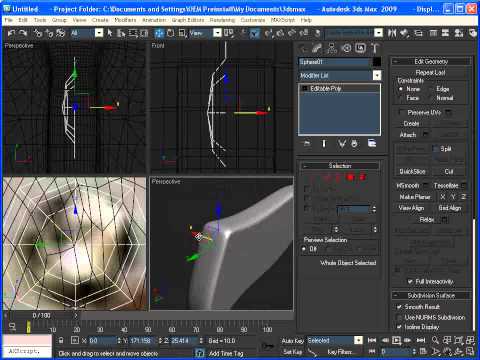Viewport: 480px width, 360px height.
Task: Select the Select and Move tool
Action: coord(159,33)
